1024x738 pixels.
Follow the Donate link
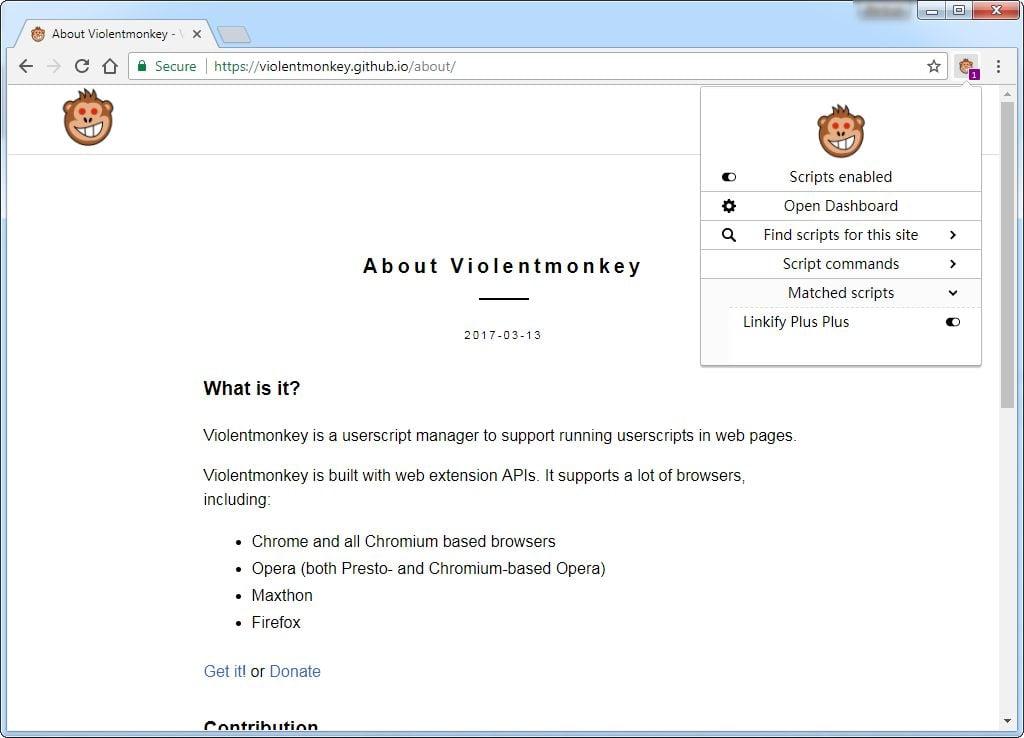[295, 671]
